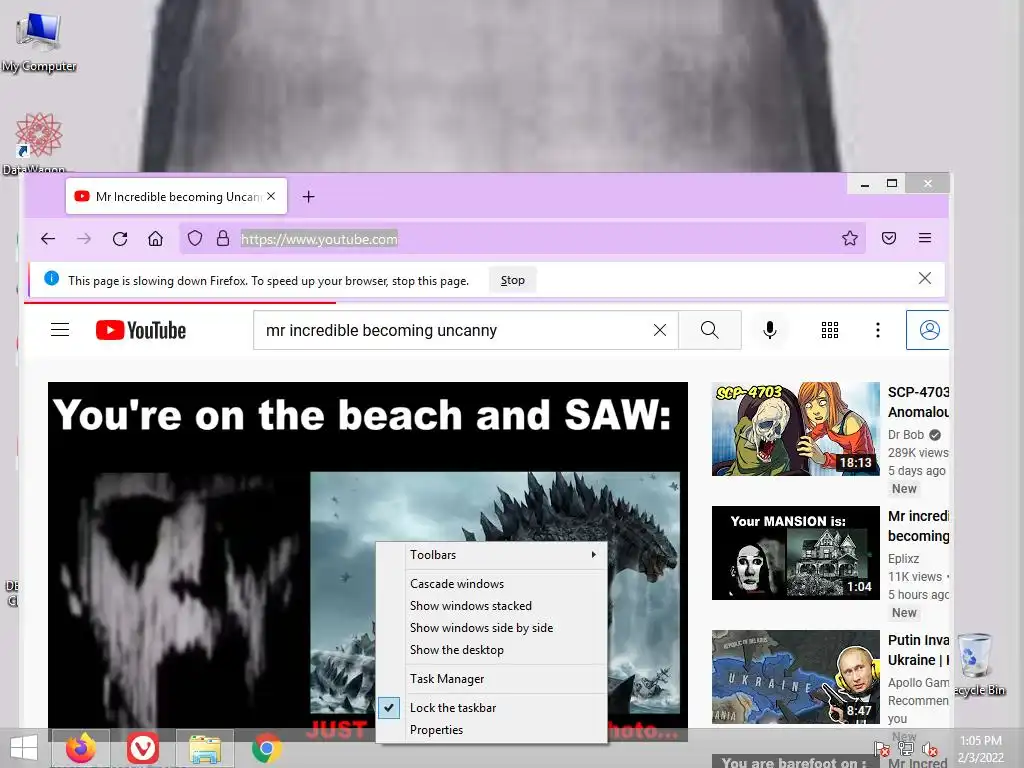Select Show windows side by side
The image size is (1024, 768).
pyautogui.click(x=491, y=628)
